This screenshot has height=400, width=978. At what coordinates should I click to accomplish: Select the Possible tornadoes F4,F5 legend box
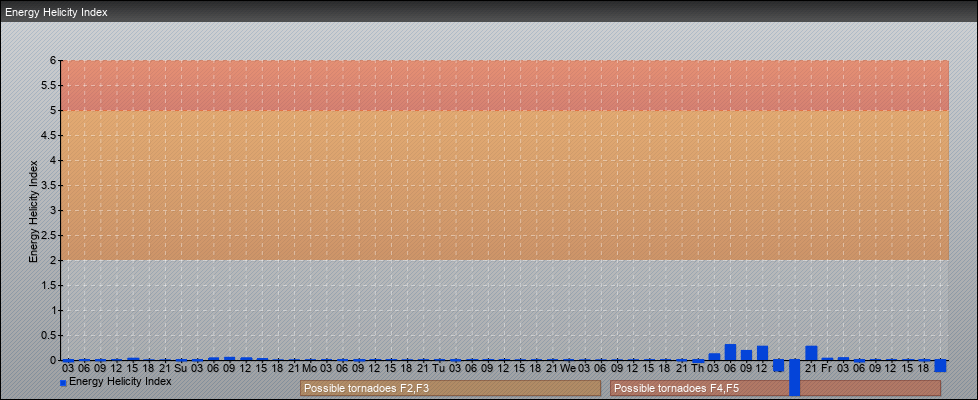[775, 388]
